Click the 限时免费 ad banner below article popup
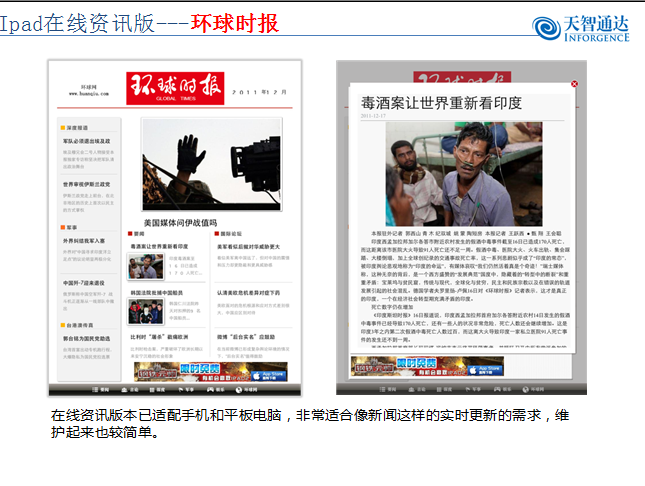645x486 pixels. coord(427,366)
